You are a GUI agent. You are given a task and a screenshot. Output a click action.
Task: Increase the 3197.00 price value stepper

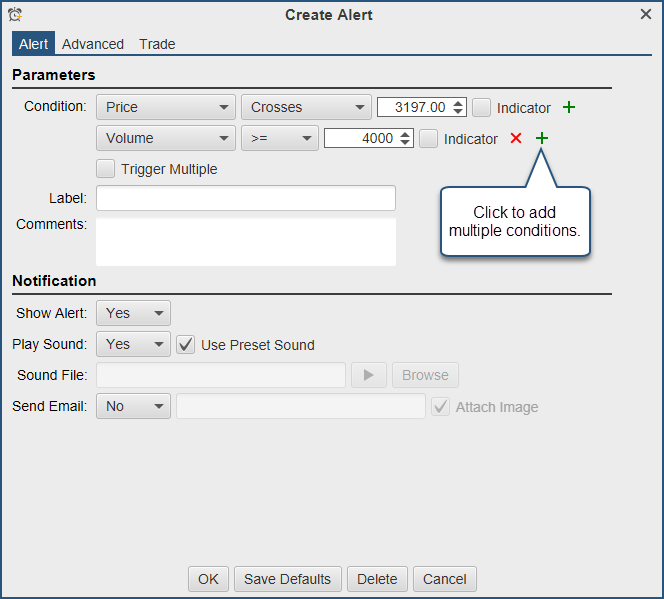(459, 103)
